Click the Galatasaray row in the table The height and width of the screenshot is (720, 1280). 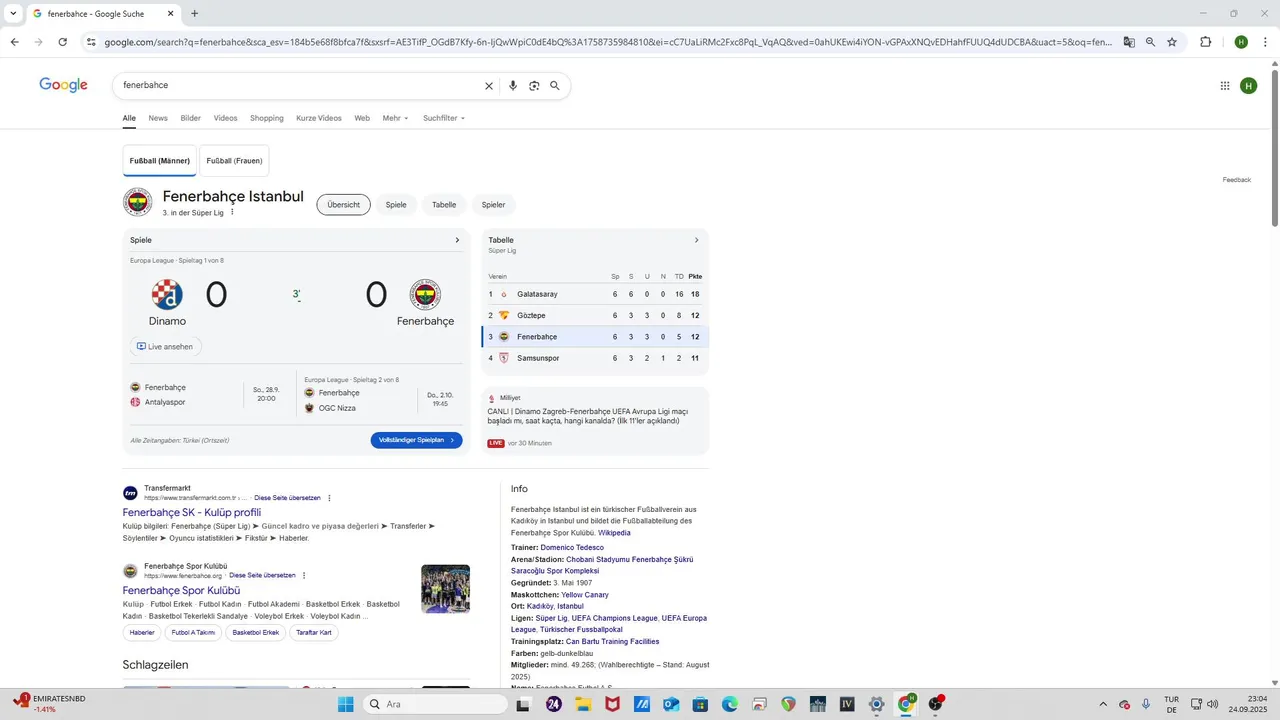[x=595, y=294]
